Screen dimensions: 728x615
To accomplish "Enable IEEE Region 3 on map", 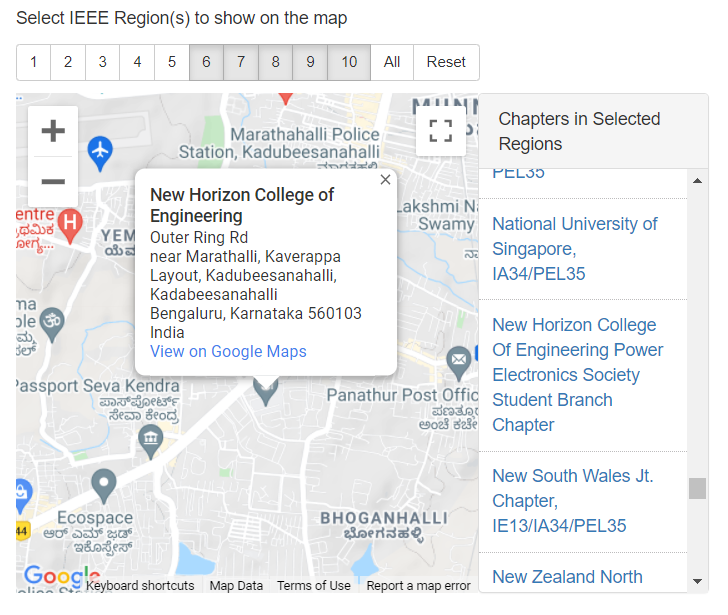I will point(103,62).
